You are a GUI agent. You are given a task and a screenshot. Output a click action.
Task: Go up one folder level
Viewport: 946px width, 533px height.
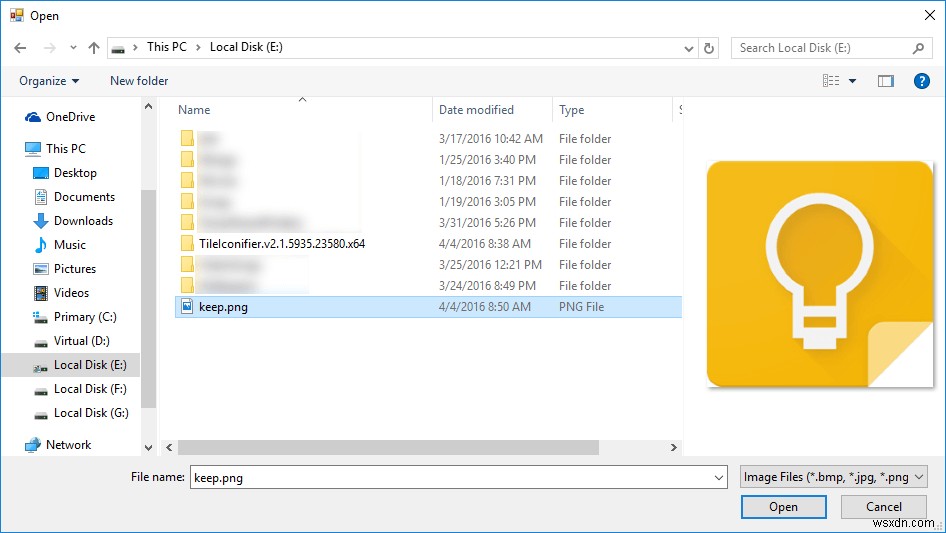tap(94, 48)
